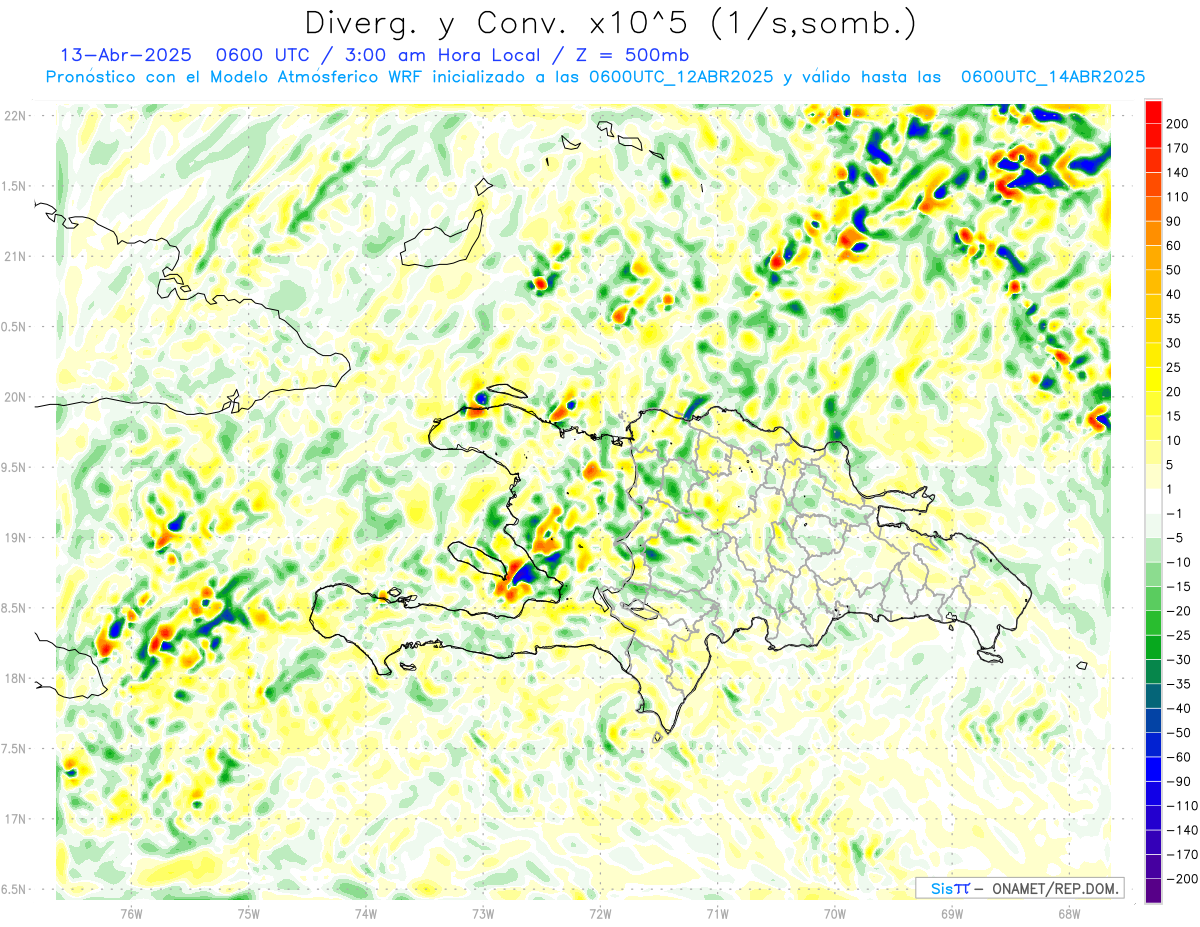Click the 'Sis' logo in credit box

(x=941, y=888)
